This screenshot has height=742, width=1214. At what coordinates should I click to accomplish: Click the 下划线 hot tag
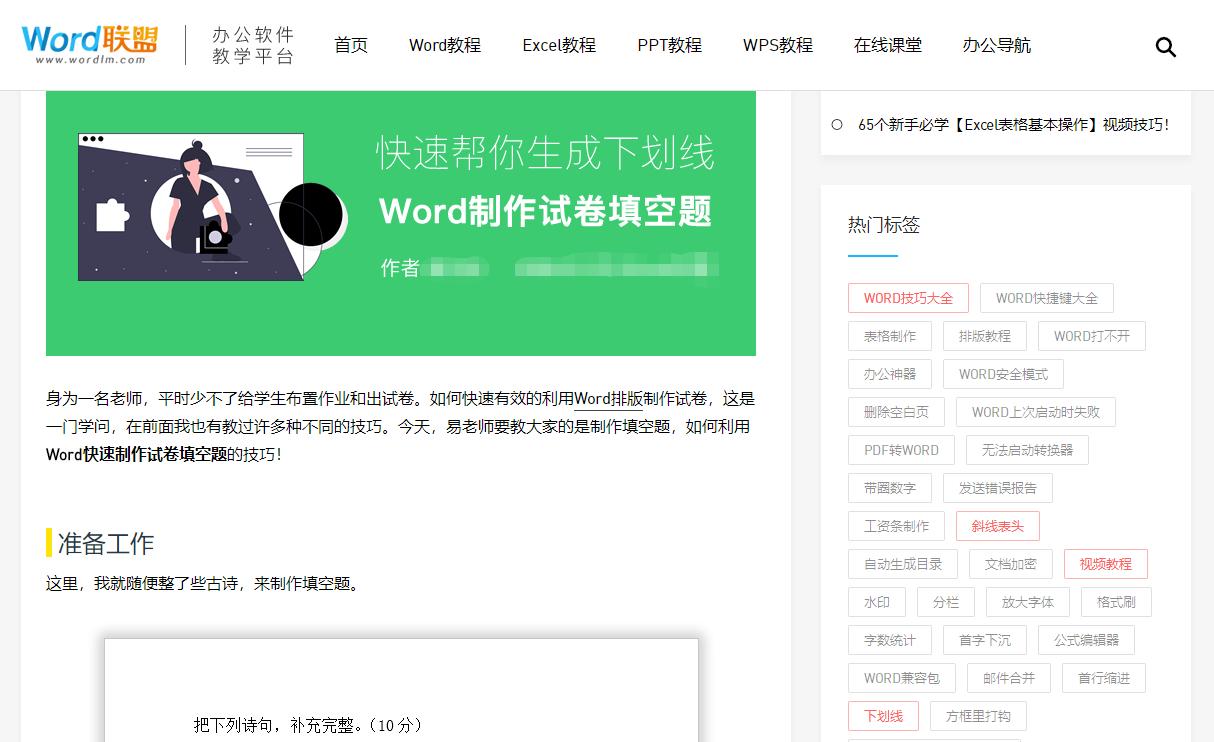coord(884,716)
